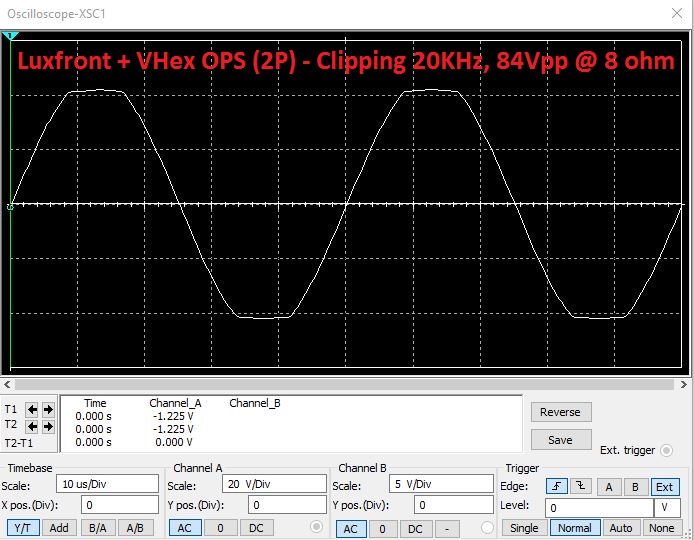Choose Normal trigger mode
Screen dimensions: 694x540
coord(574,528)
